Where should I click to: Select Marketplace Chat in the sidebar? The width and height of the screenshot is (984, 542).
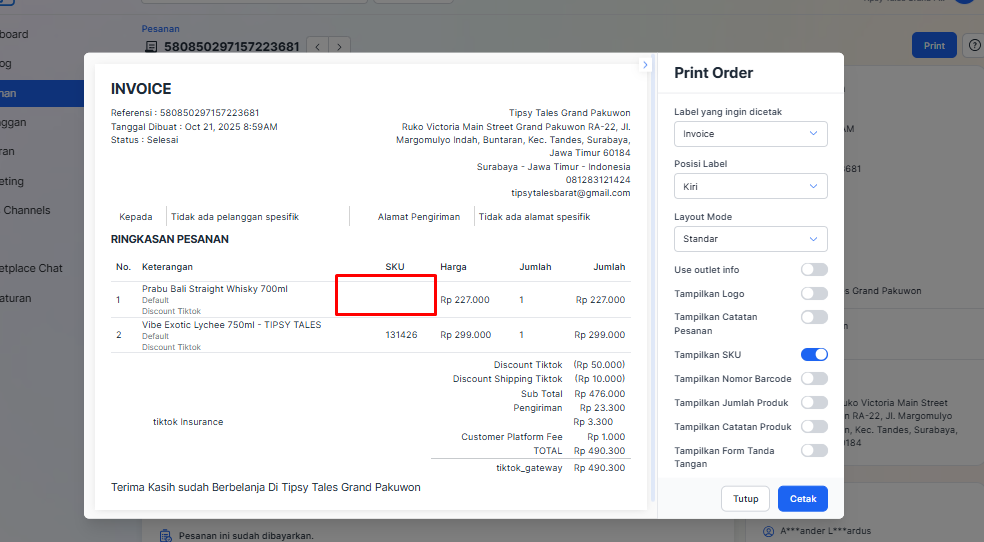(30, 268)
